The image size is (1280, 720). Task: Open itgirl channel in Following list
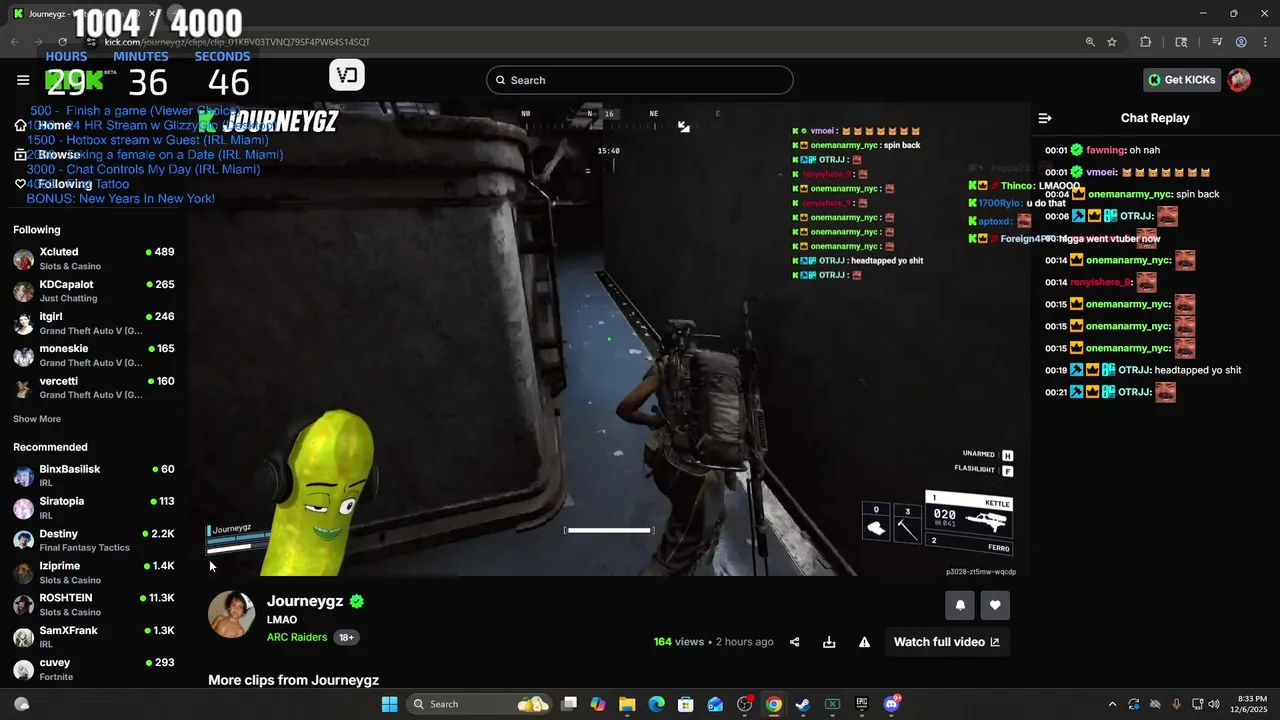point(94,323)
